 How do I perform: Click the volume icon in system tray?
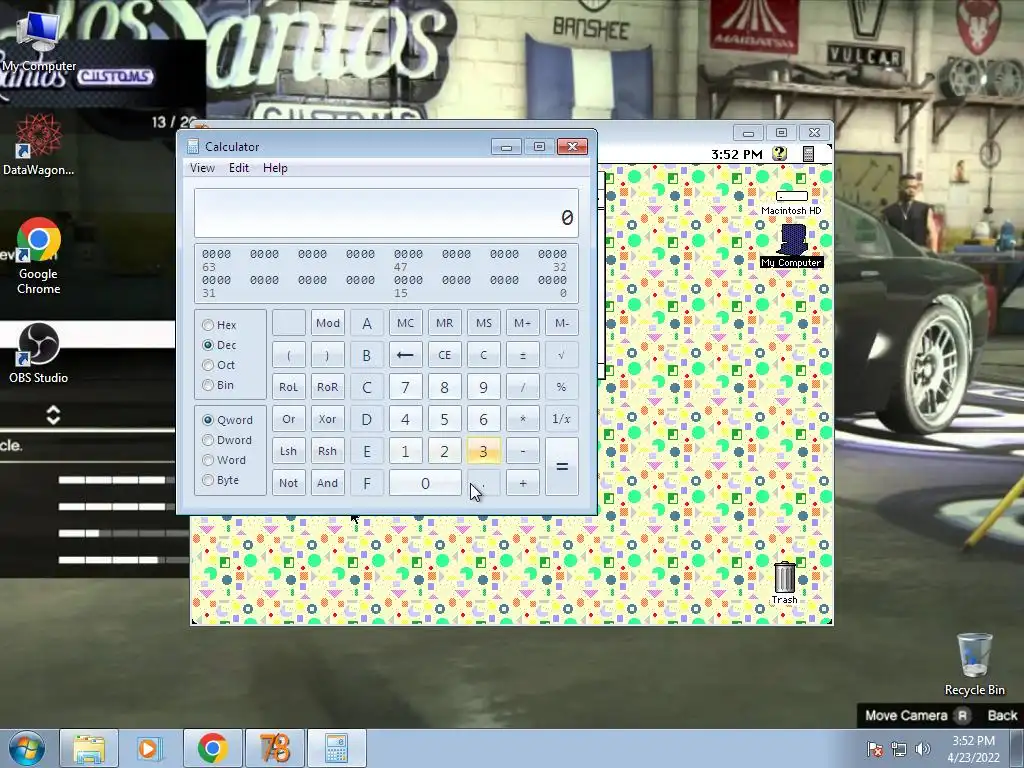click(x=923, y=749)
